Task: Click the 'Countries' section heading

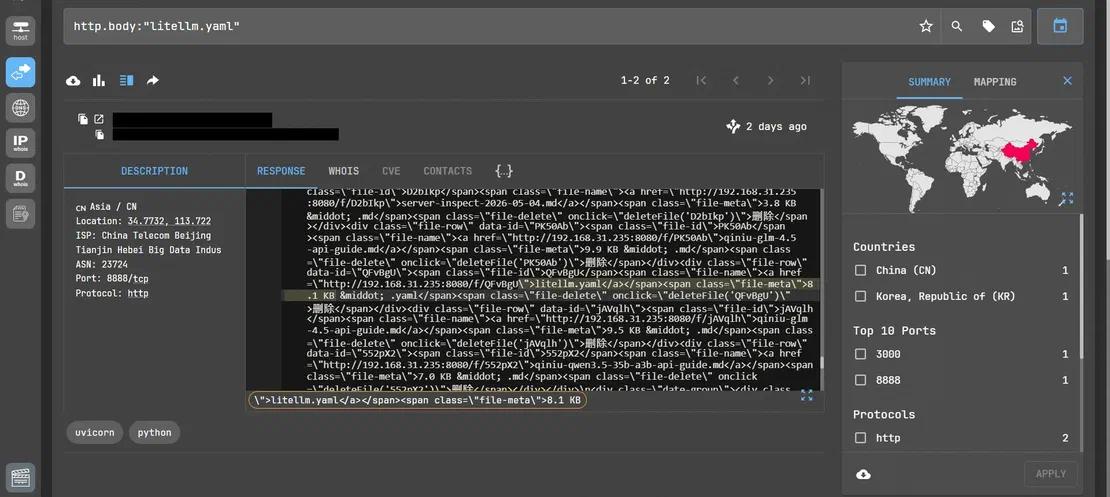Action: point(883,247)
